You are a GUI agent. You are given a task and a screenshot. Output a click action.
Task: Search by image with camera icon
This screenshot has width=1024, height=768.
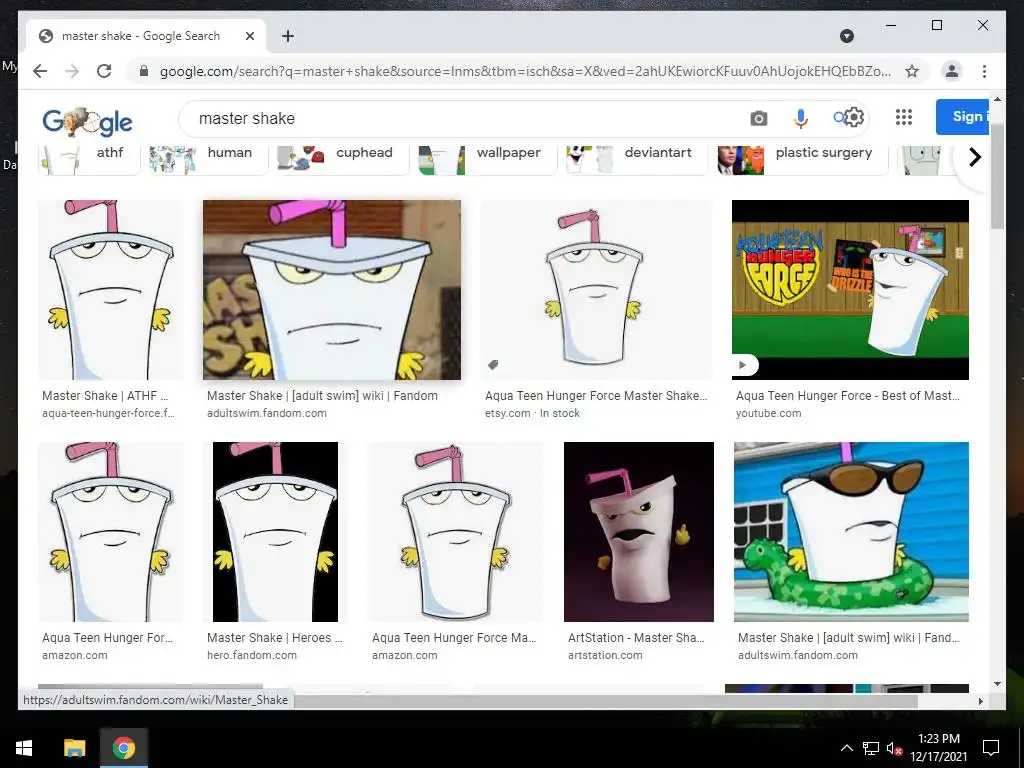tap(758, 118)
